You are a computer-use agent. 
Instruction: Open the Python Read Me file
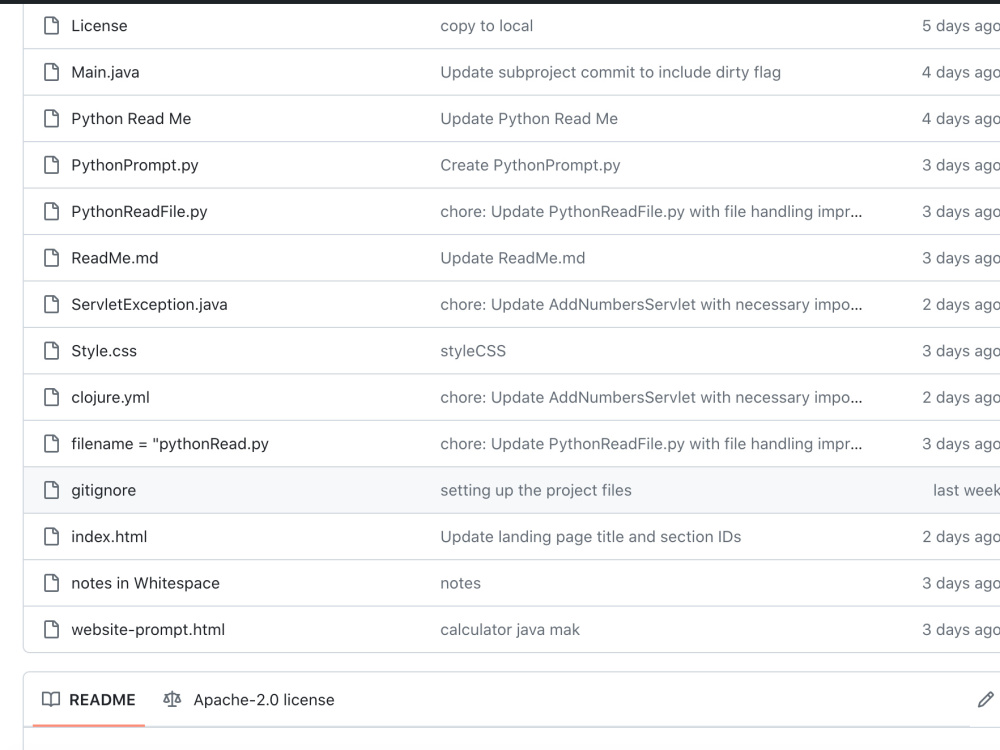pyautogui.click(x=131, y=119)
